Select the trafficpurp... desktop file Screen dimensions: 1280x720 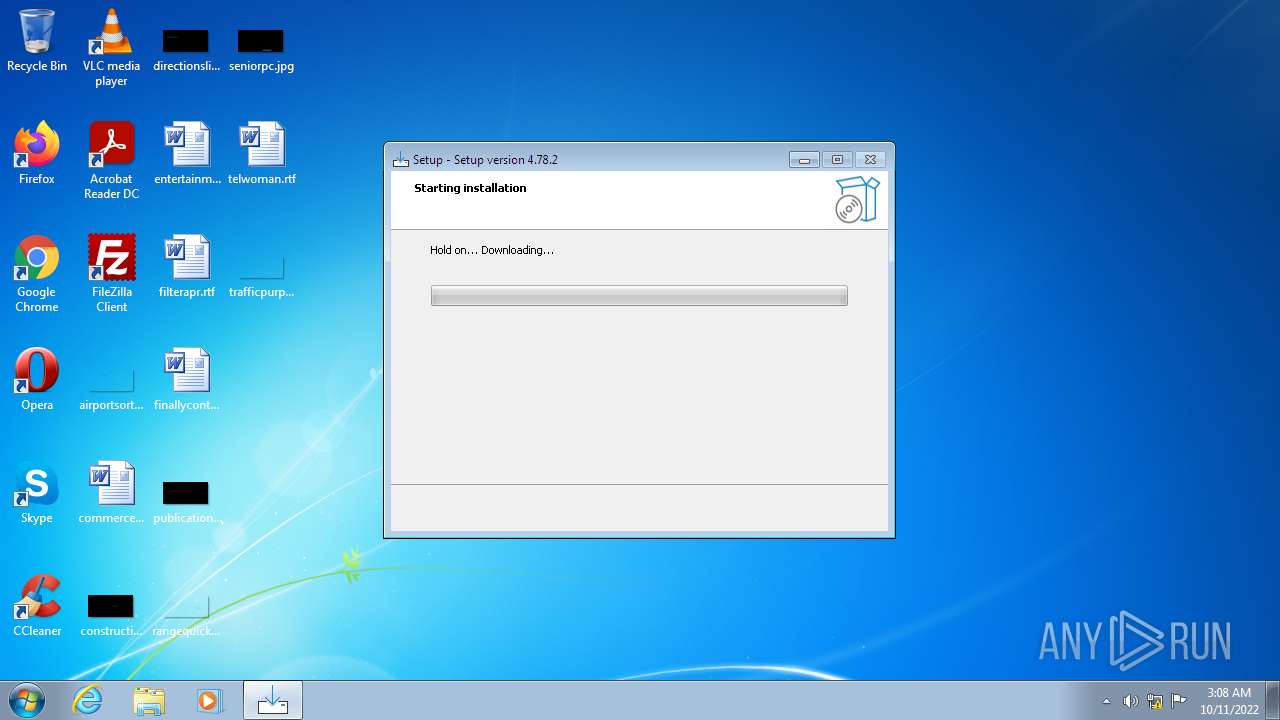(x=261, y=277)
